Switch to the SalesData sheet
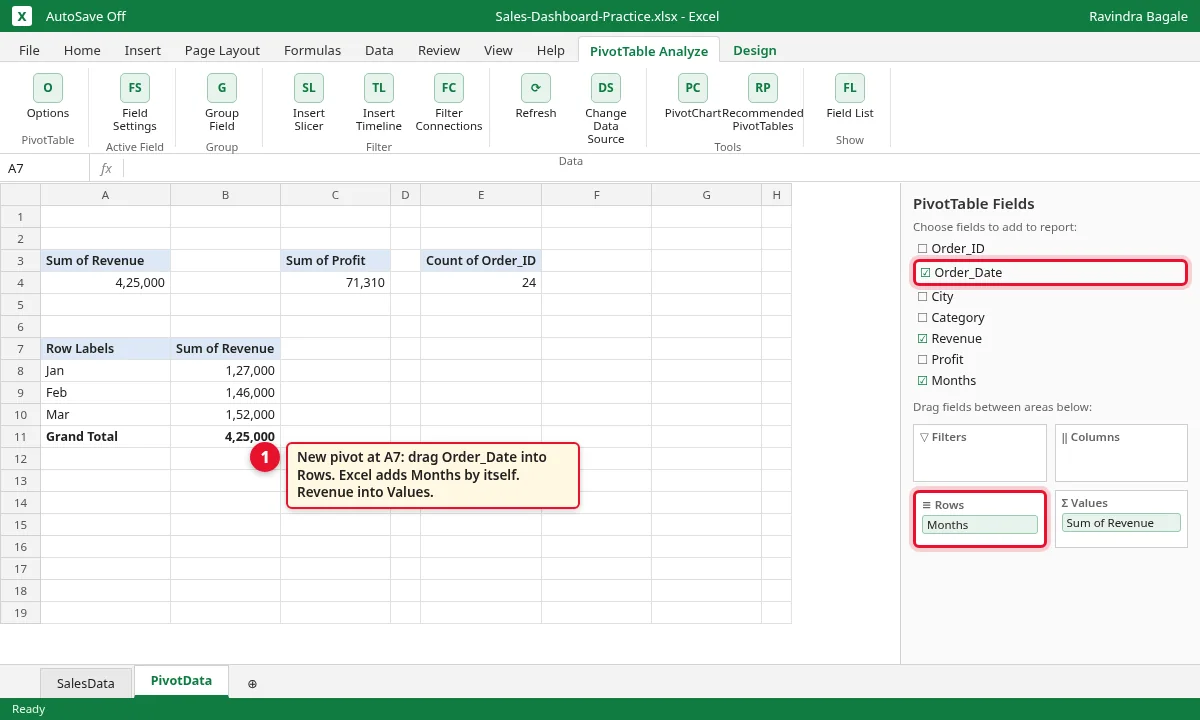 coord(86,683)
